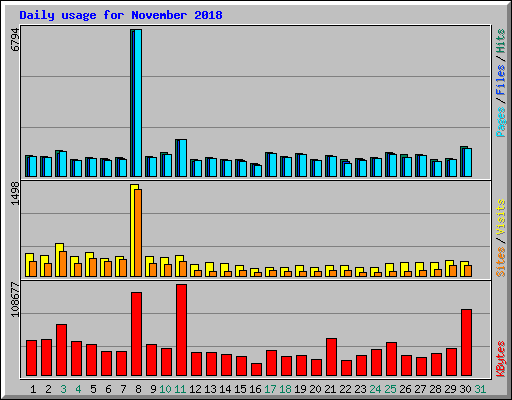Click the cyan hits bar for day 1
The image size is (512, 400).
[33, 166]
